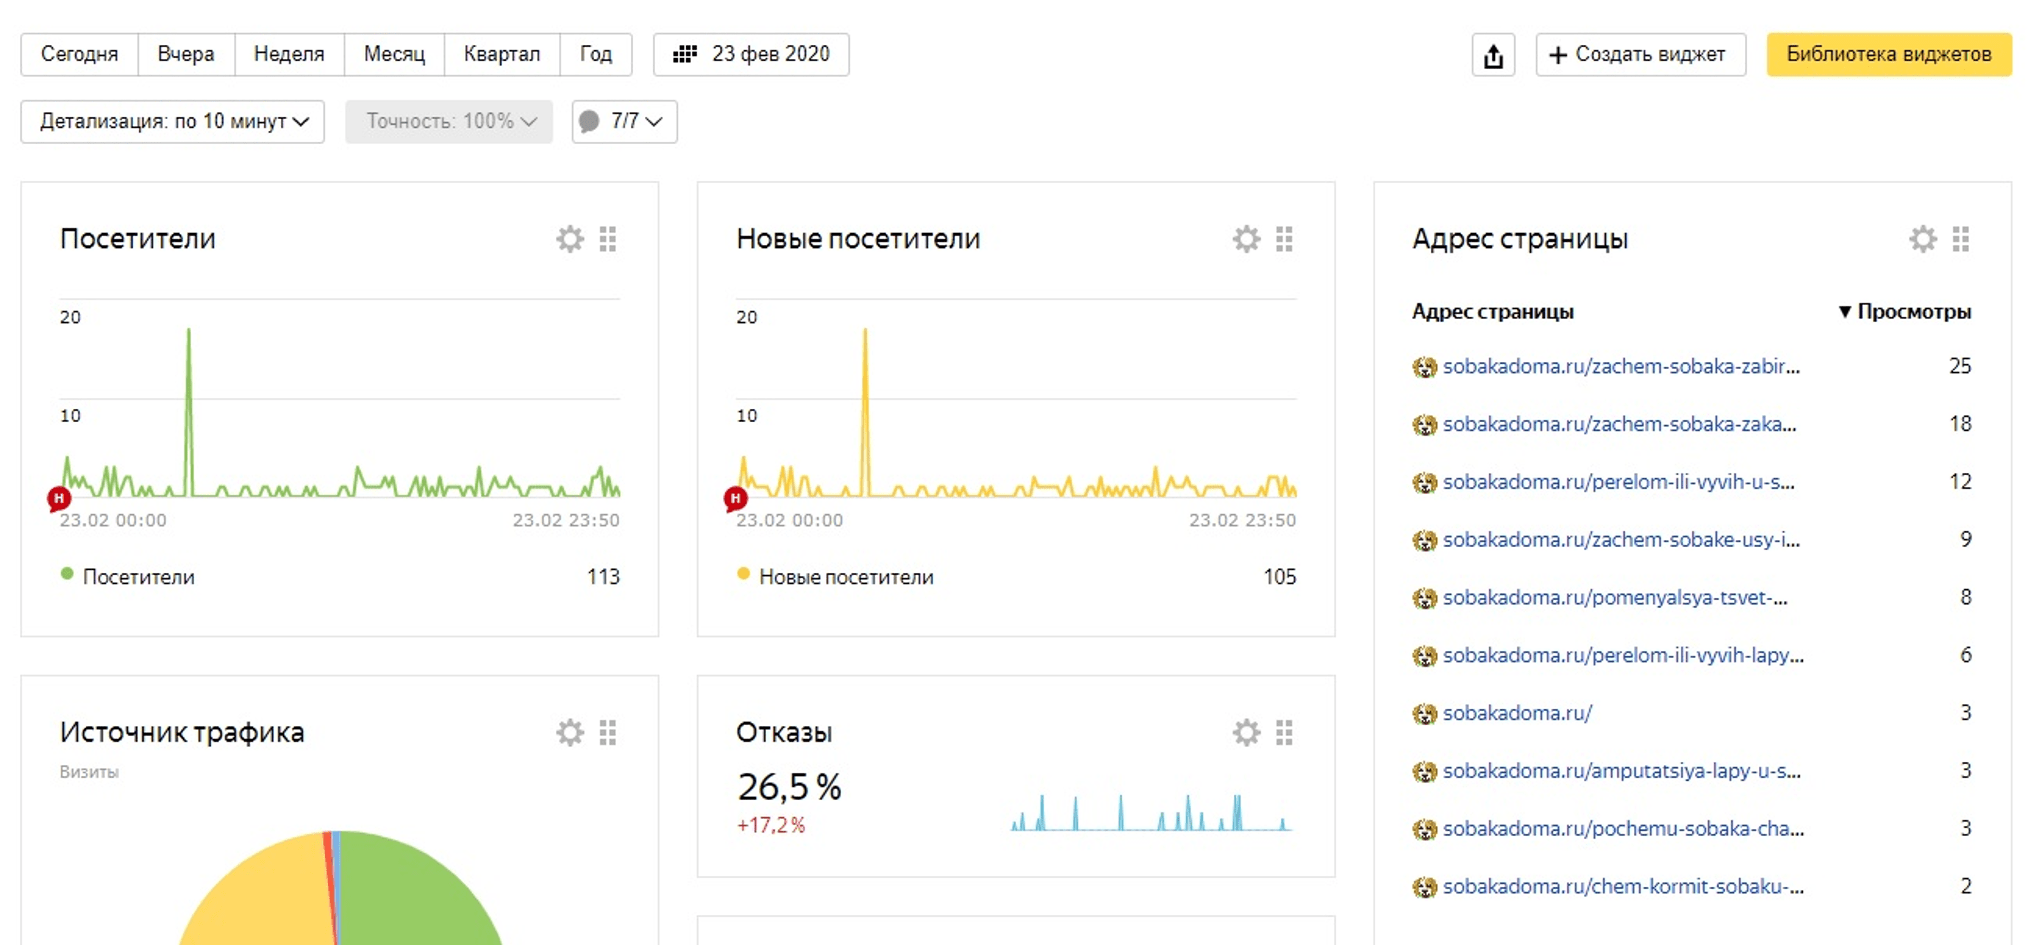Open settings gear of Посетители widget

tap(570, 239)
